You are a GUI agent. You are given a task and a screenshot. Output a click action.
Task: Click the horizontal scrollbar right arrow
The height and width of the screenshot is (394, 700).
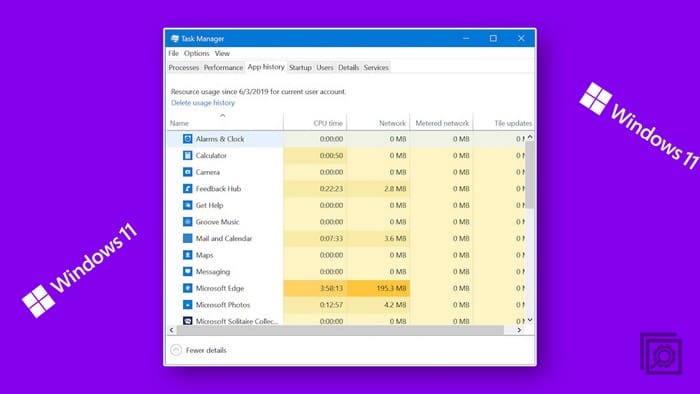pos(519,330)
